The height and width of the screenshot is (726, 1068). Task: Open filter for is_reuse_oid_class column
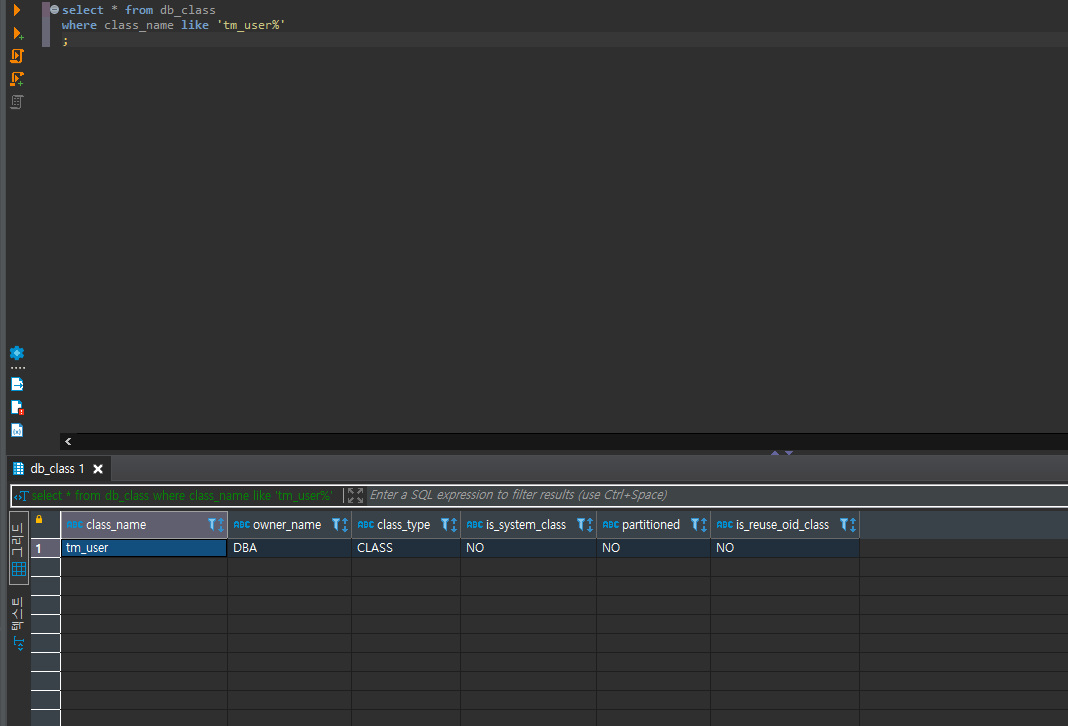pyautogui.click(x=844, y=524)
